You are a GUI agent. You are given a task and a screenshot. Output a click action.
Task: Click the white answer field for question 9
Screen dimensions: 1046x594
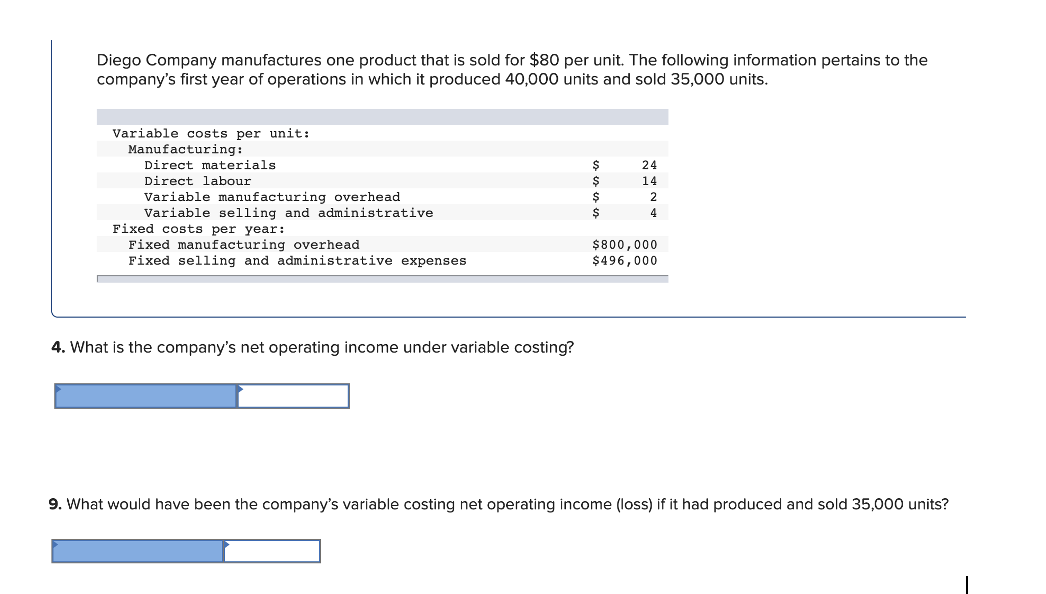[x=272, y=551]
